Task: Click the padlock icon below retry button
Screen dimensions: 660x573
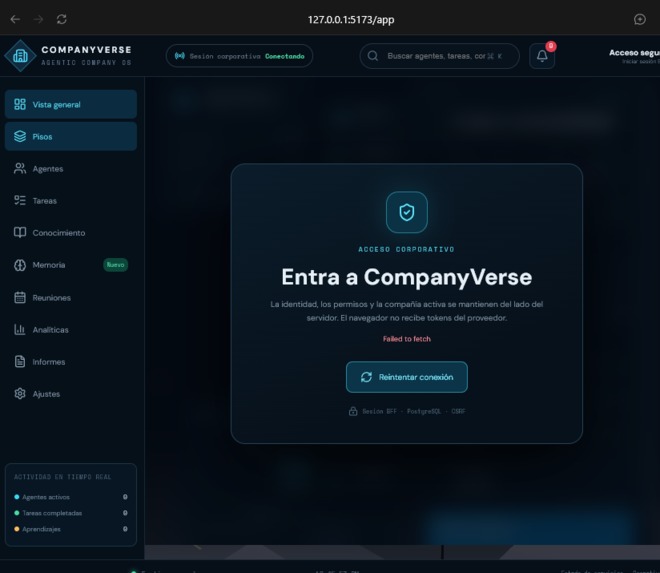Action: (353, 411)
